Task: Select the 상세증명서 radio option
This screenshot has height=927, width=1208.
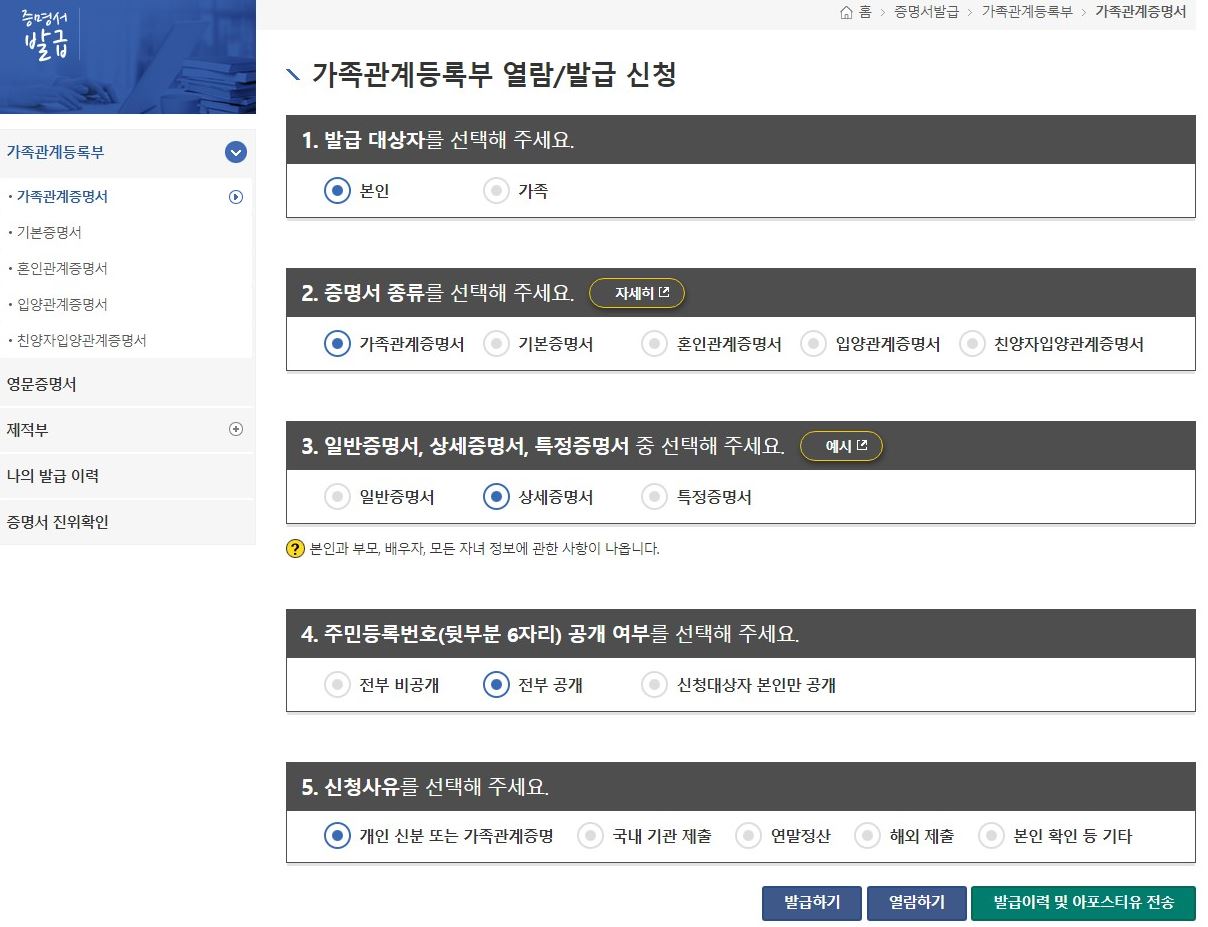Action: (496, 497)
